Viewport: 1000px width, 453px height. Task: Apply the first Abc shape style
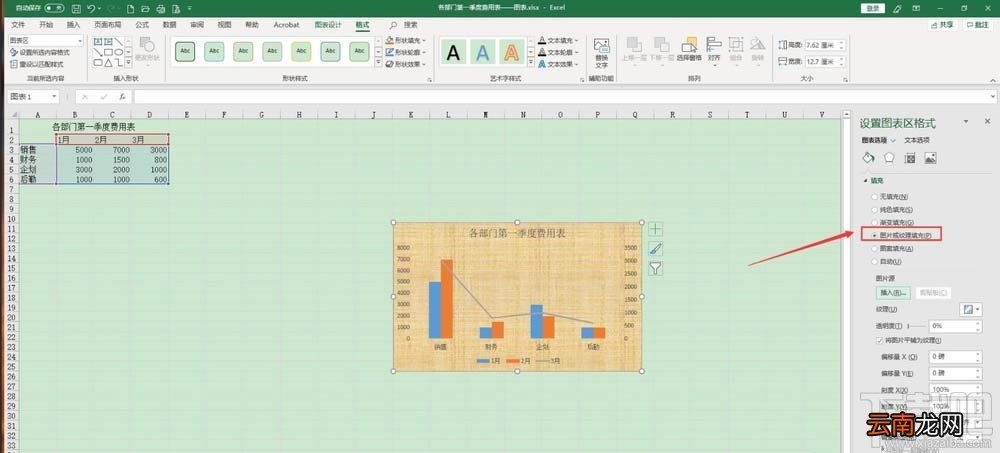185,52
